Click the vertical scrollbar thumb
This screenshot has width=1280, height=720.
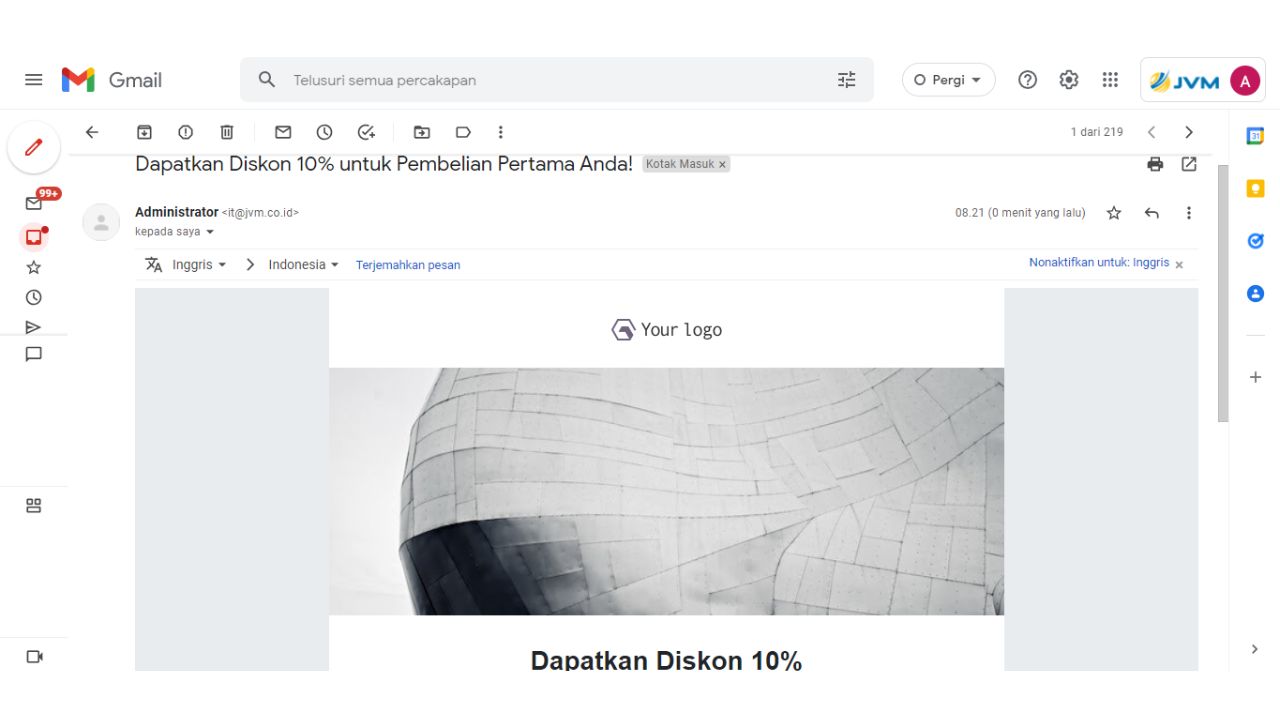(1222, 293)
